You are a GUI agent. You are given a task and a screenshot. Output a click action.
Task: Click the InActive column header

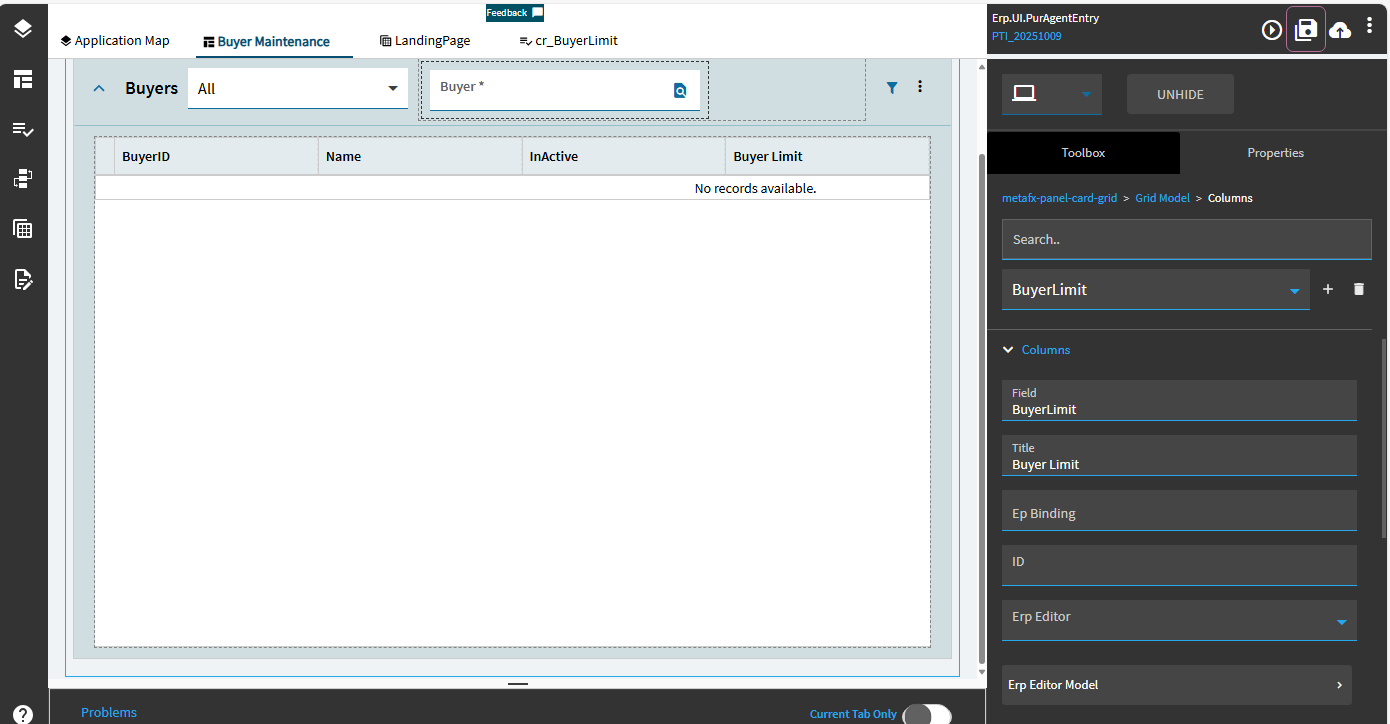click(624, 157)
